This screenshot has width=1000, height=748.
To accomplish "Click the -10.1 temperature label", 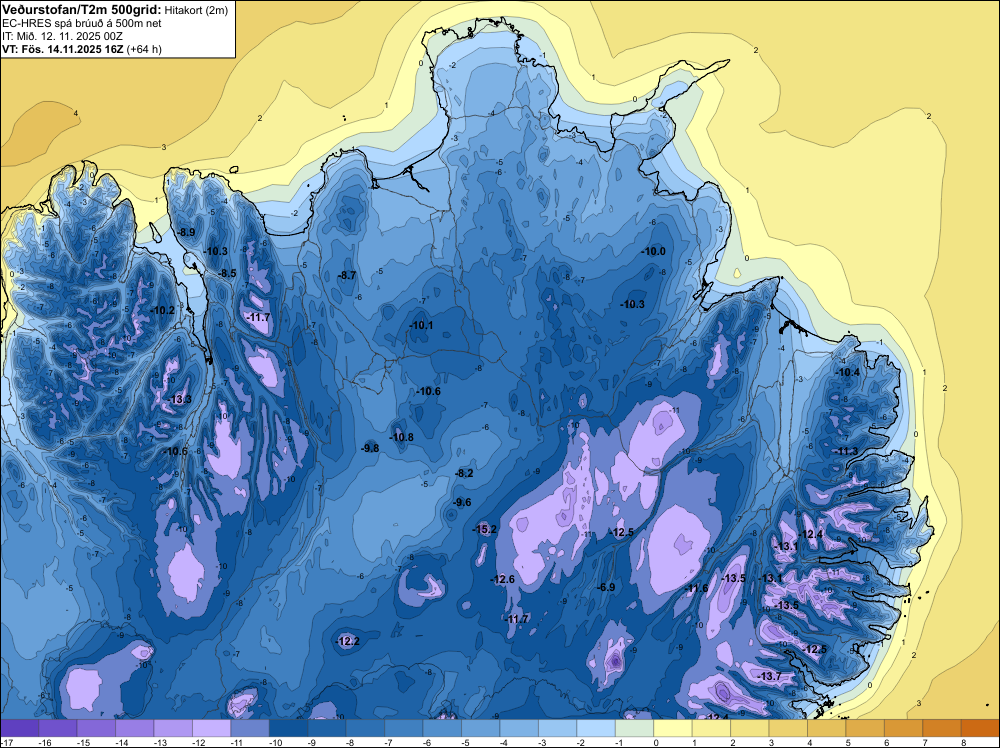I will (x=421, y=325).
